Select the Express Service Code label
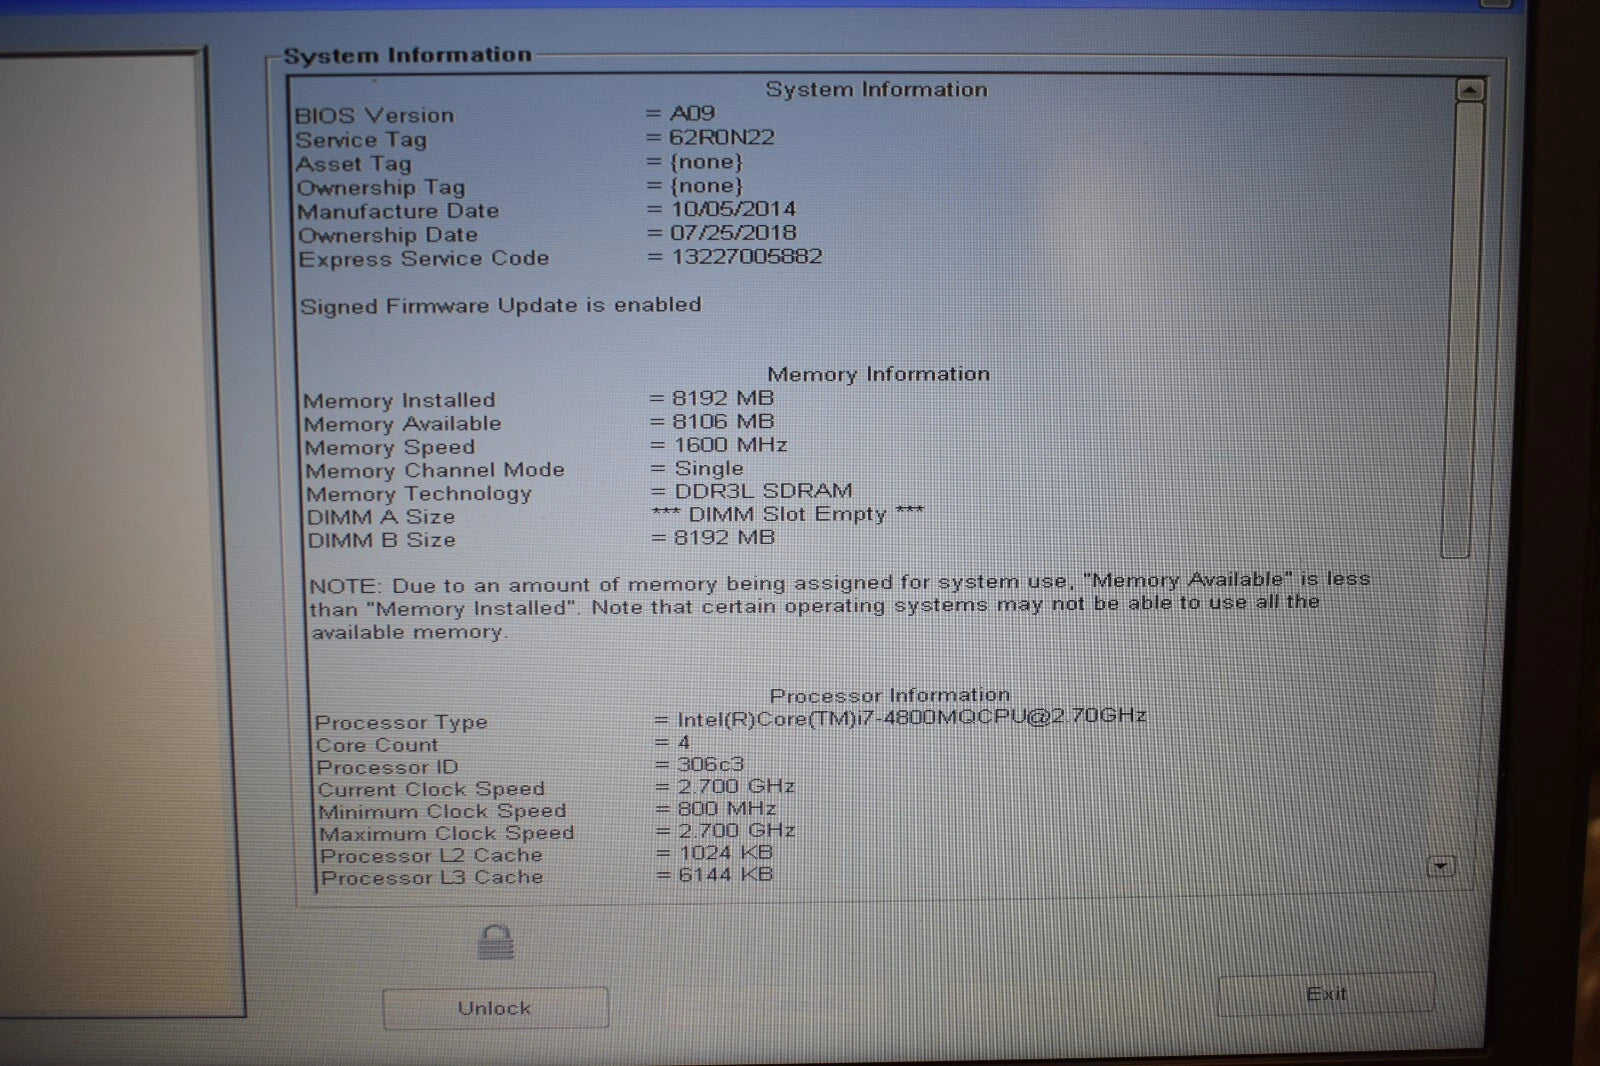The height and width of the screenshot is (1066, 1600). 424,259
